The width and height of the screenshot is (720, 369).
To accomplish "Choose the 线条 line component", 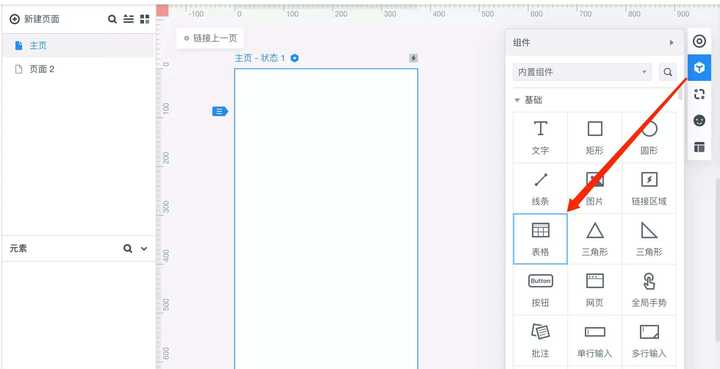I will [540, 188].
